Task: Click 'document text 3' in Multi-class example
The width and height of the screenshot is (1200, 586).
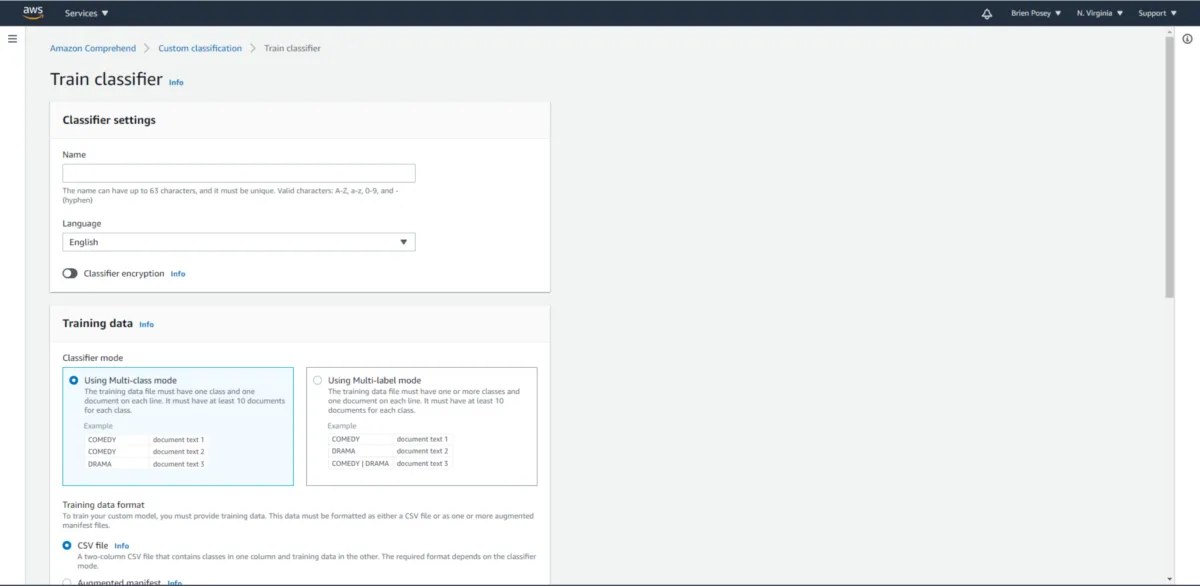Action: point(178,464)
